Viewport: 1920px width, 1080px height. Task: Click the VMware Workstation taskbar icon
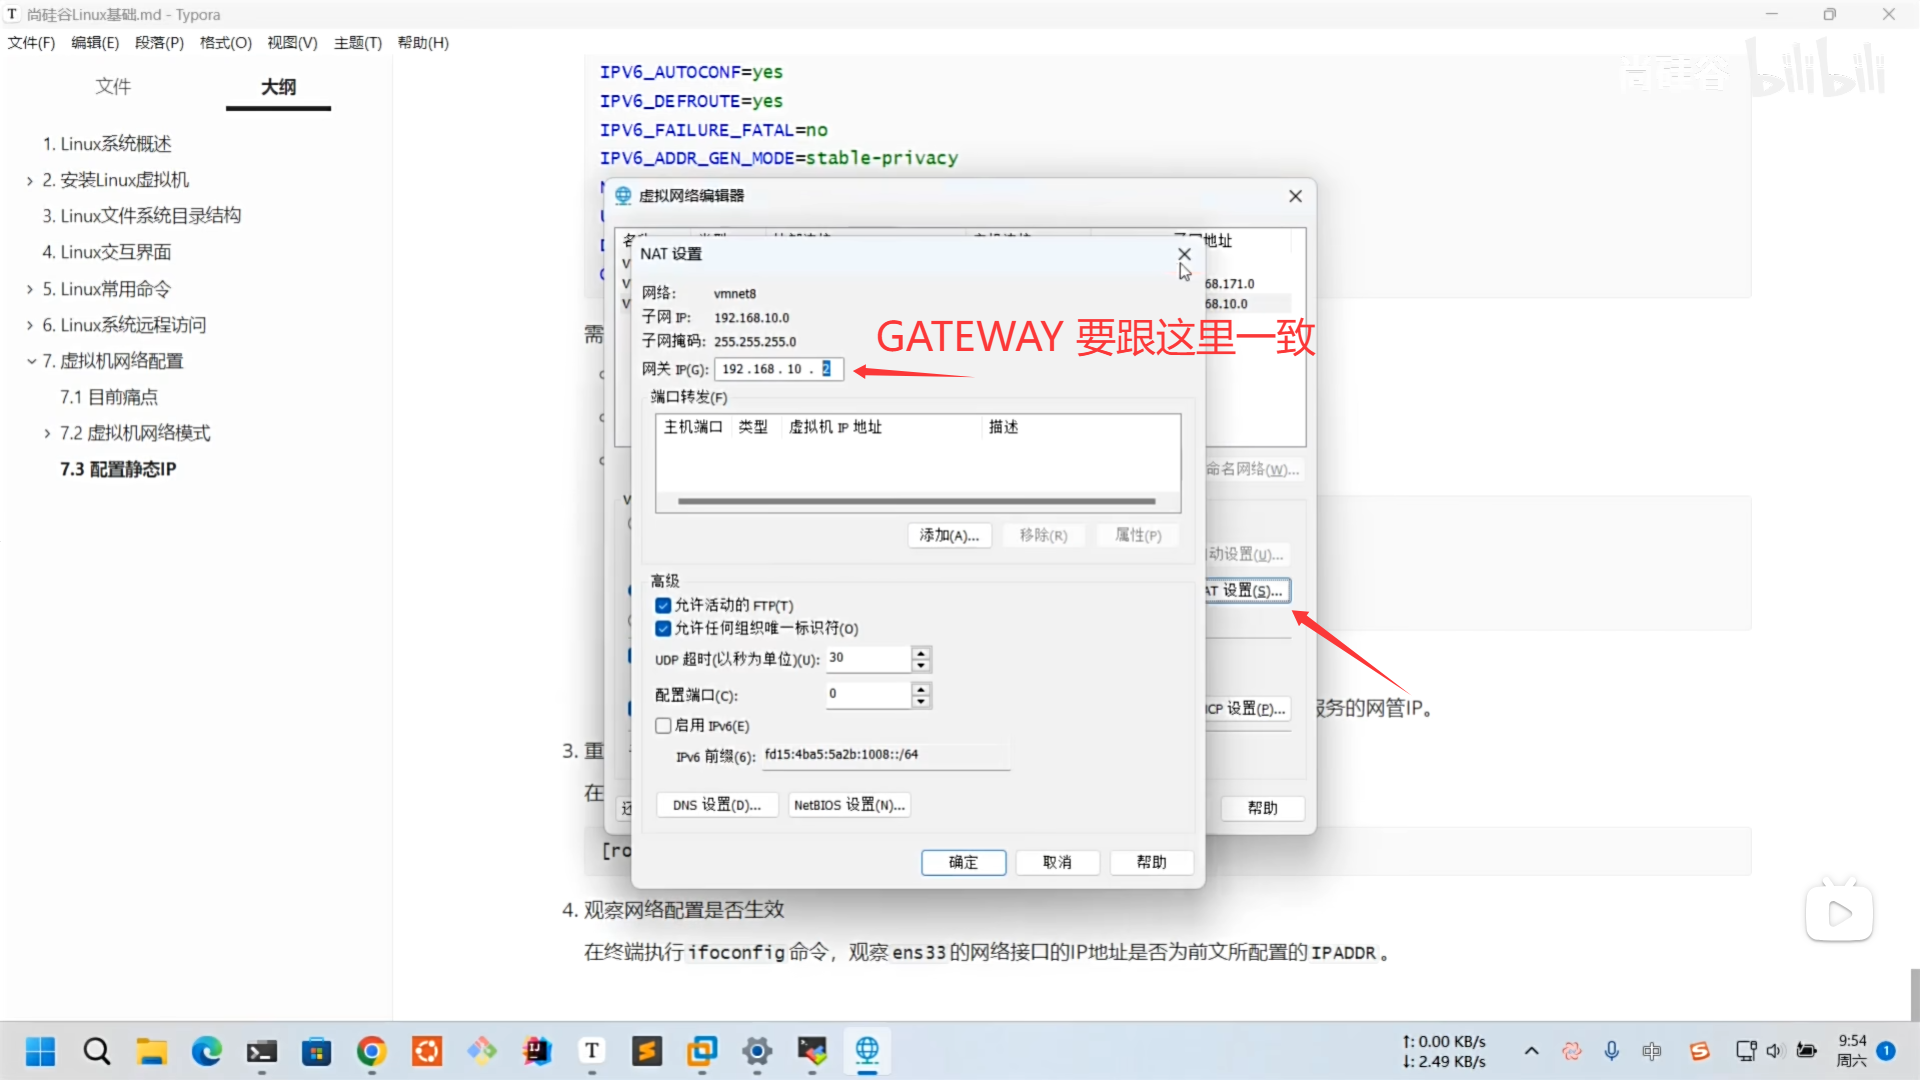point(702,1051)
